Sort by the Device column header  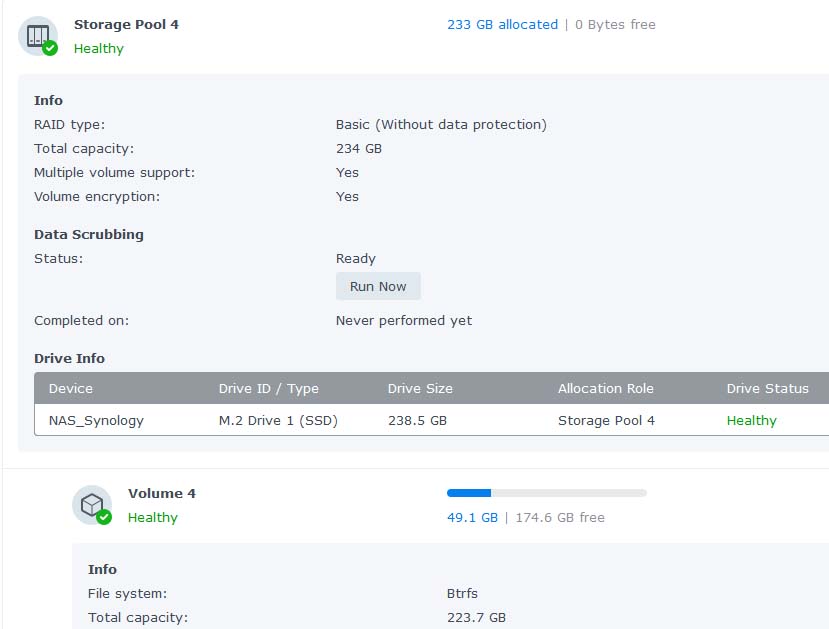(x=71, y=388)
